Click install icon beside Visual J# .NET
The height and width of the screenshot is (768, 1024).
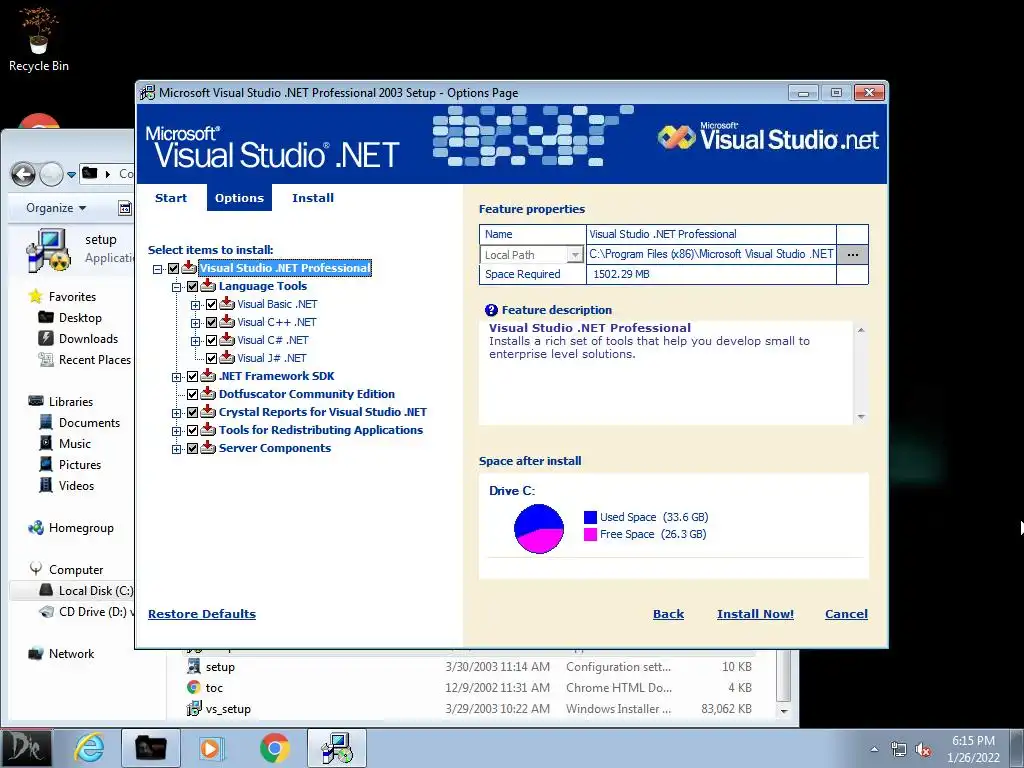point(227,358)
